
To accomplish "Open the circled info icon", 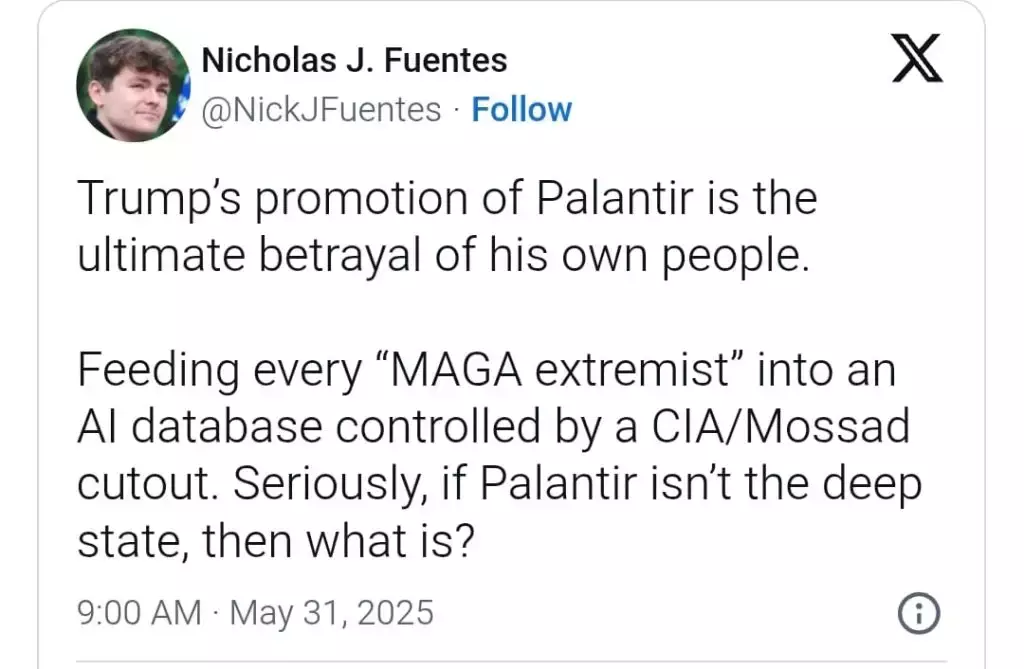I will pyautogui.click(x=918, y=613).
